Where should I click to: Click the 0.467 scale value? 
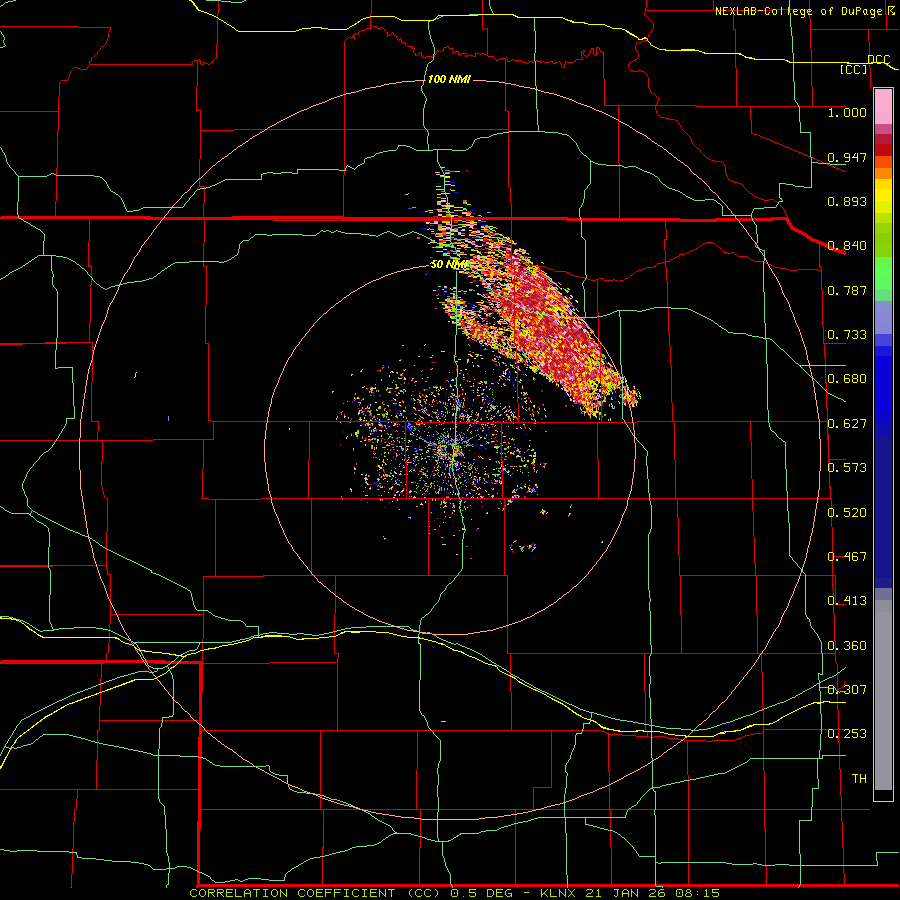847,557
